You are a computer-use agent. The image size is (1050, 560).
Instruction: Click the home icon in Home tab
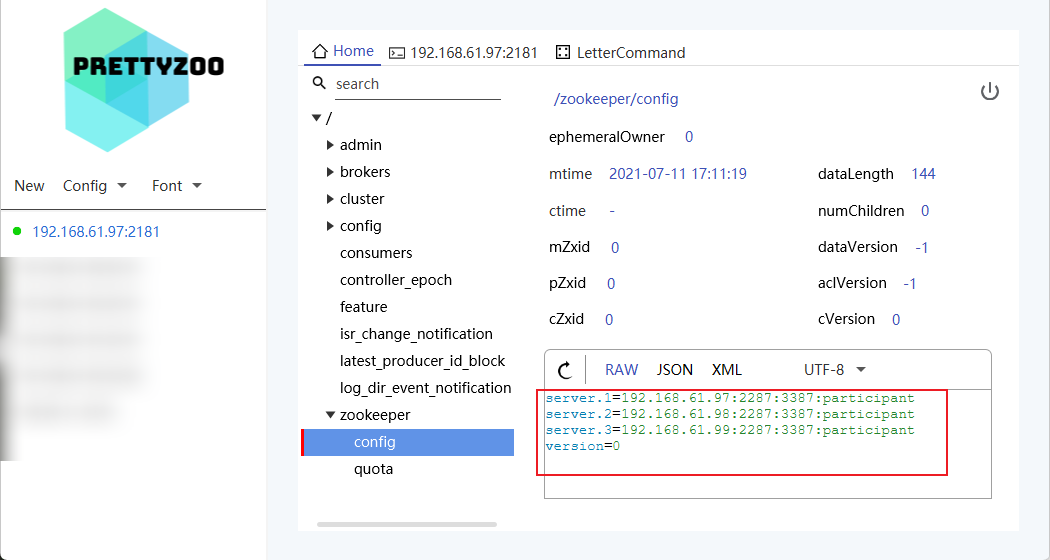coord(320,52)
